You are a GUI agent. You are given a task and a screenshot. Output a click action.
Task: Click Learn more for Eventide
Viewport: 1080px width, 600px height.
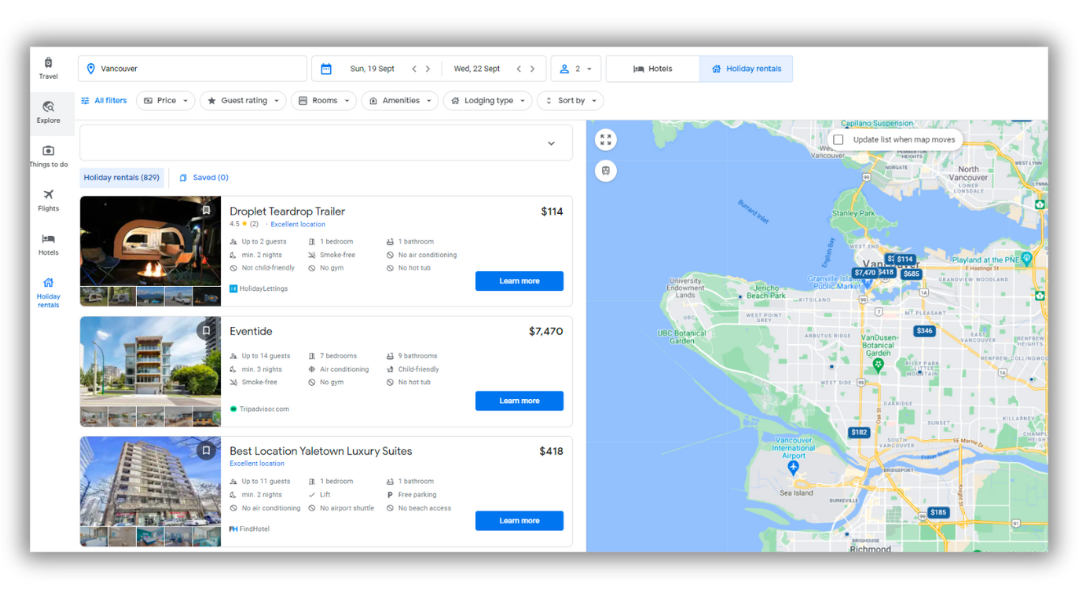[519, 401]
